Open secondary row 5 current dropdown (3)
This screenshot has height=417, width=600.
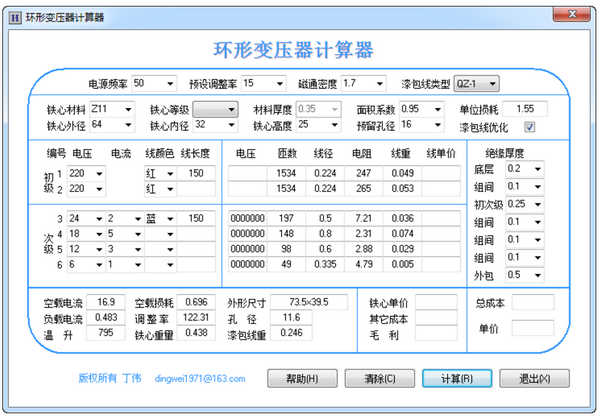click(x=138, y=249)
